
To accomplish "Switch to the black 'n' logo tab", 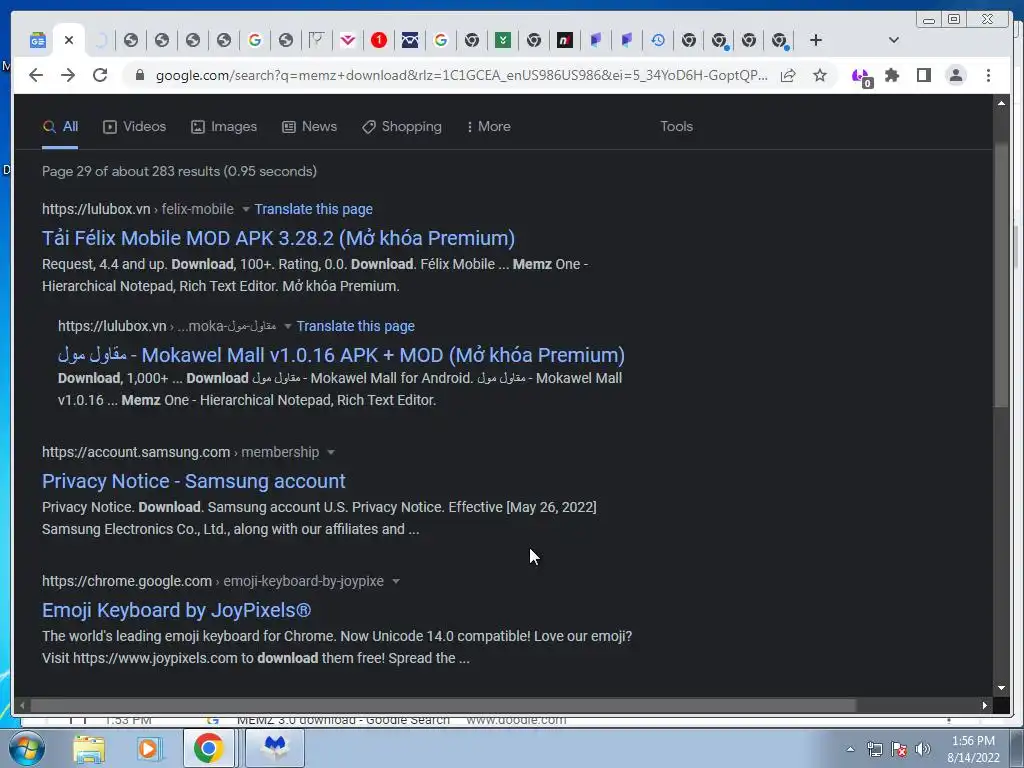I will 565,40.
